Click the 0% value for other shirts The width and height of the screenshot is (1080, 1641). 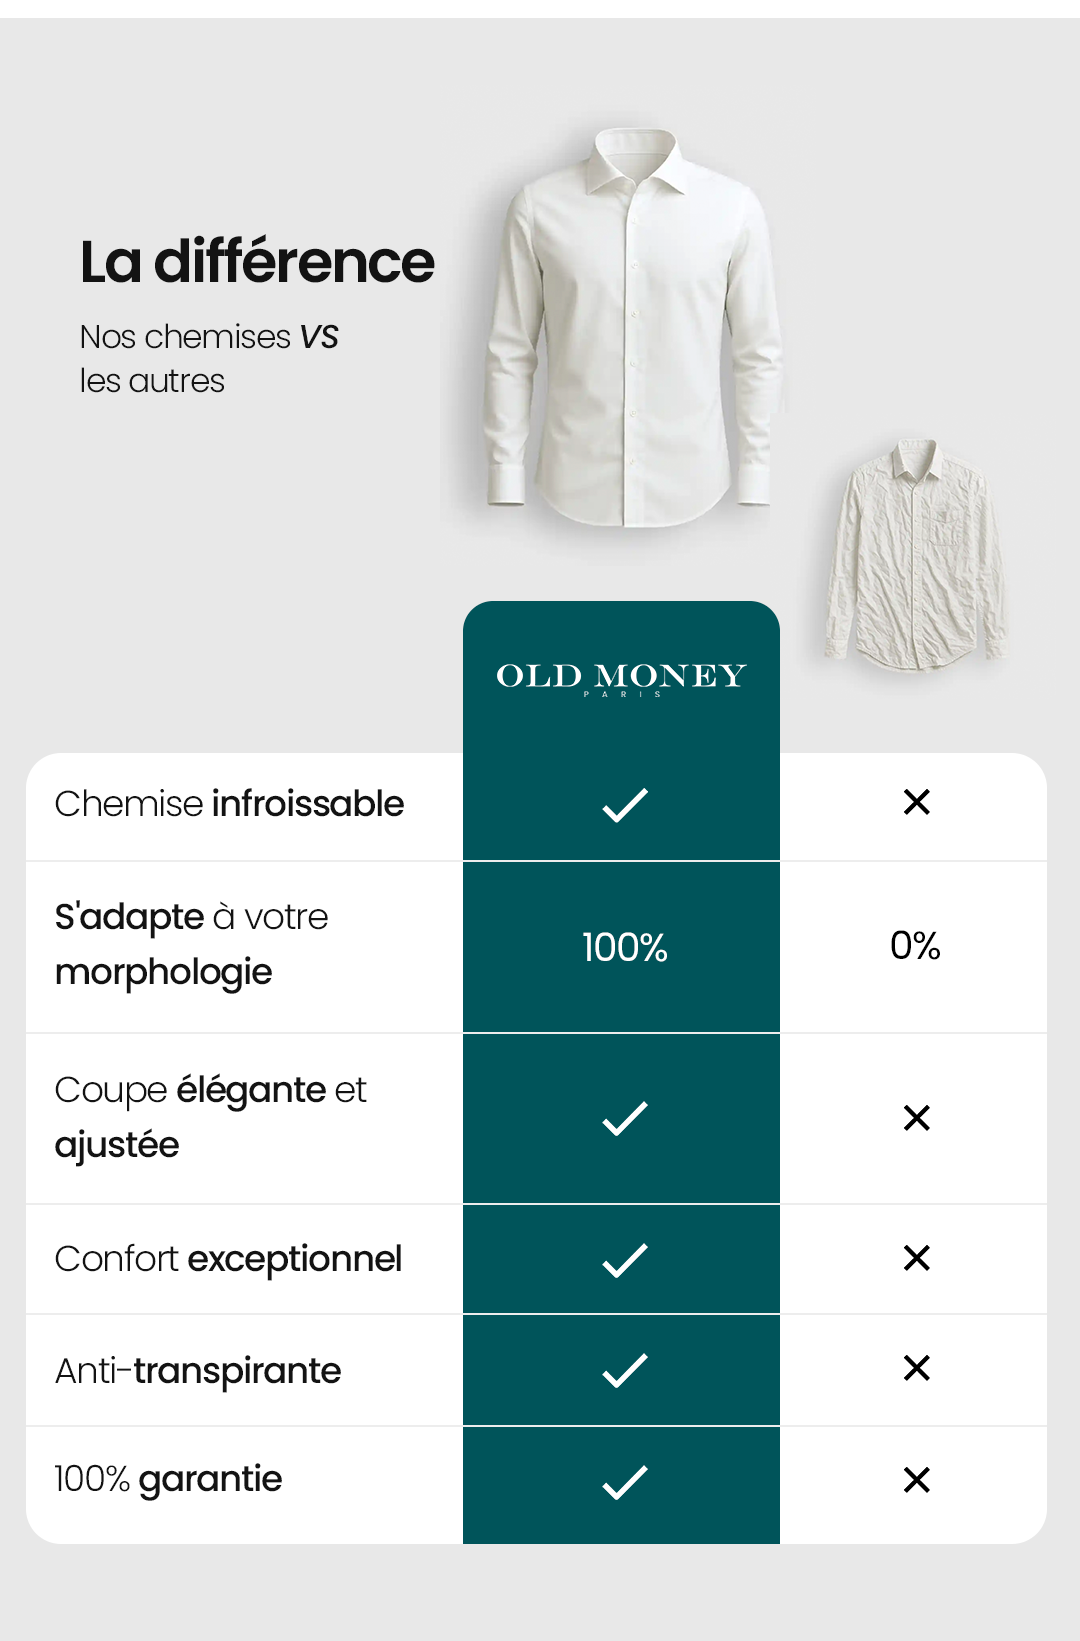(915, 945)
